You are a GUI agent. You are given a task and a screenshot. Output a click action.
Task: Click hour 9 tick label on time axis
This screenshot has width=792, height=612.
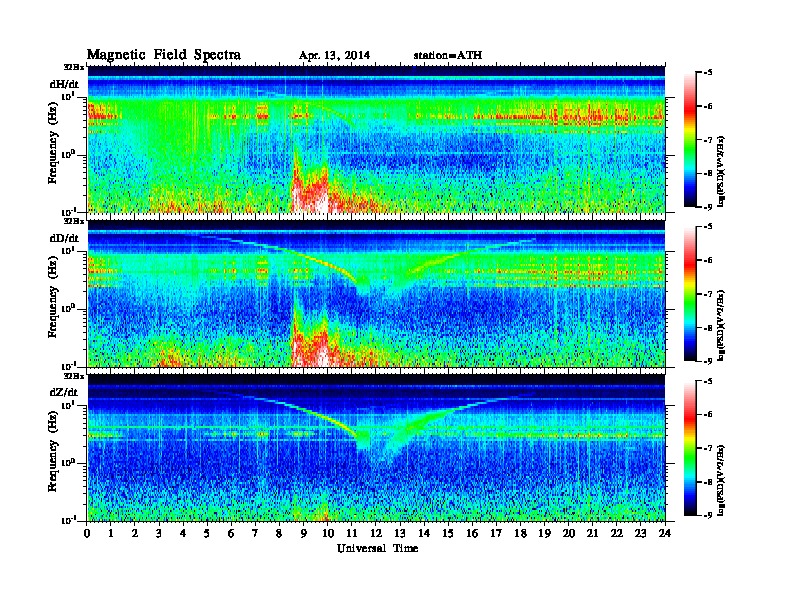click(304, 534)
